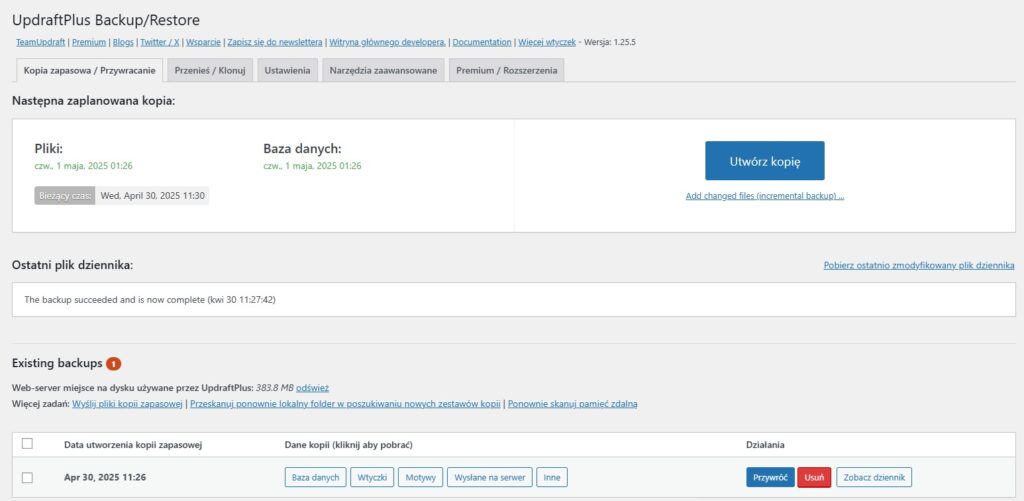
Task: Click the Dane kopii column header
Action: point(349,445)
